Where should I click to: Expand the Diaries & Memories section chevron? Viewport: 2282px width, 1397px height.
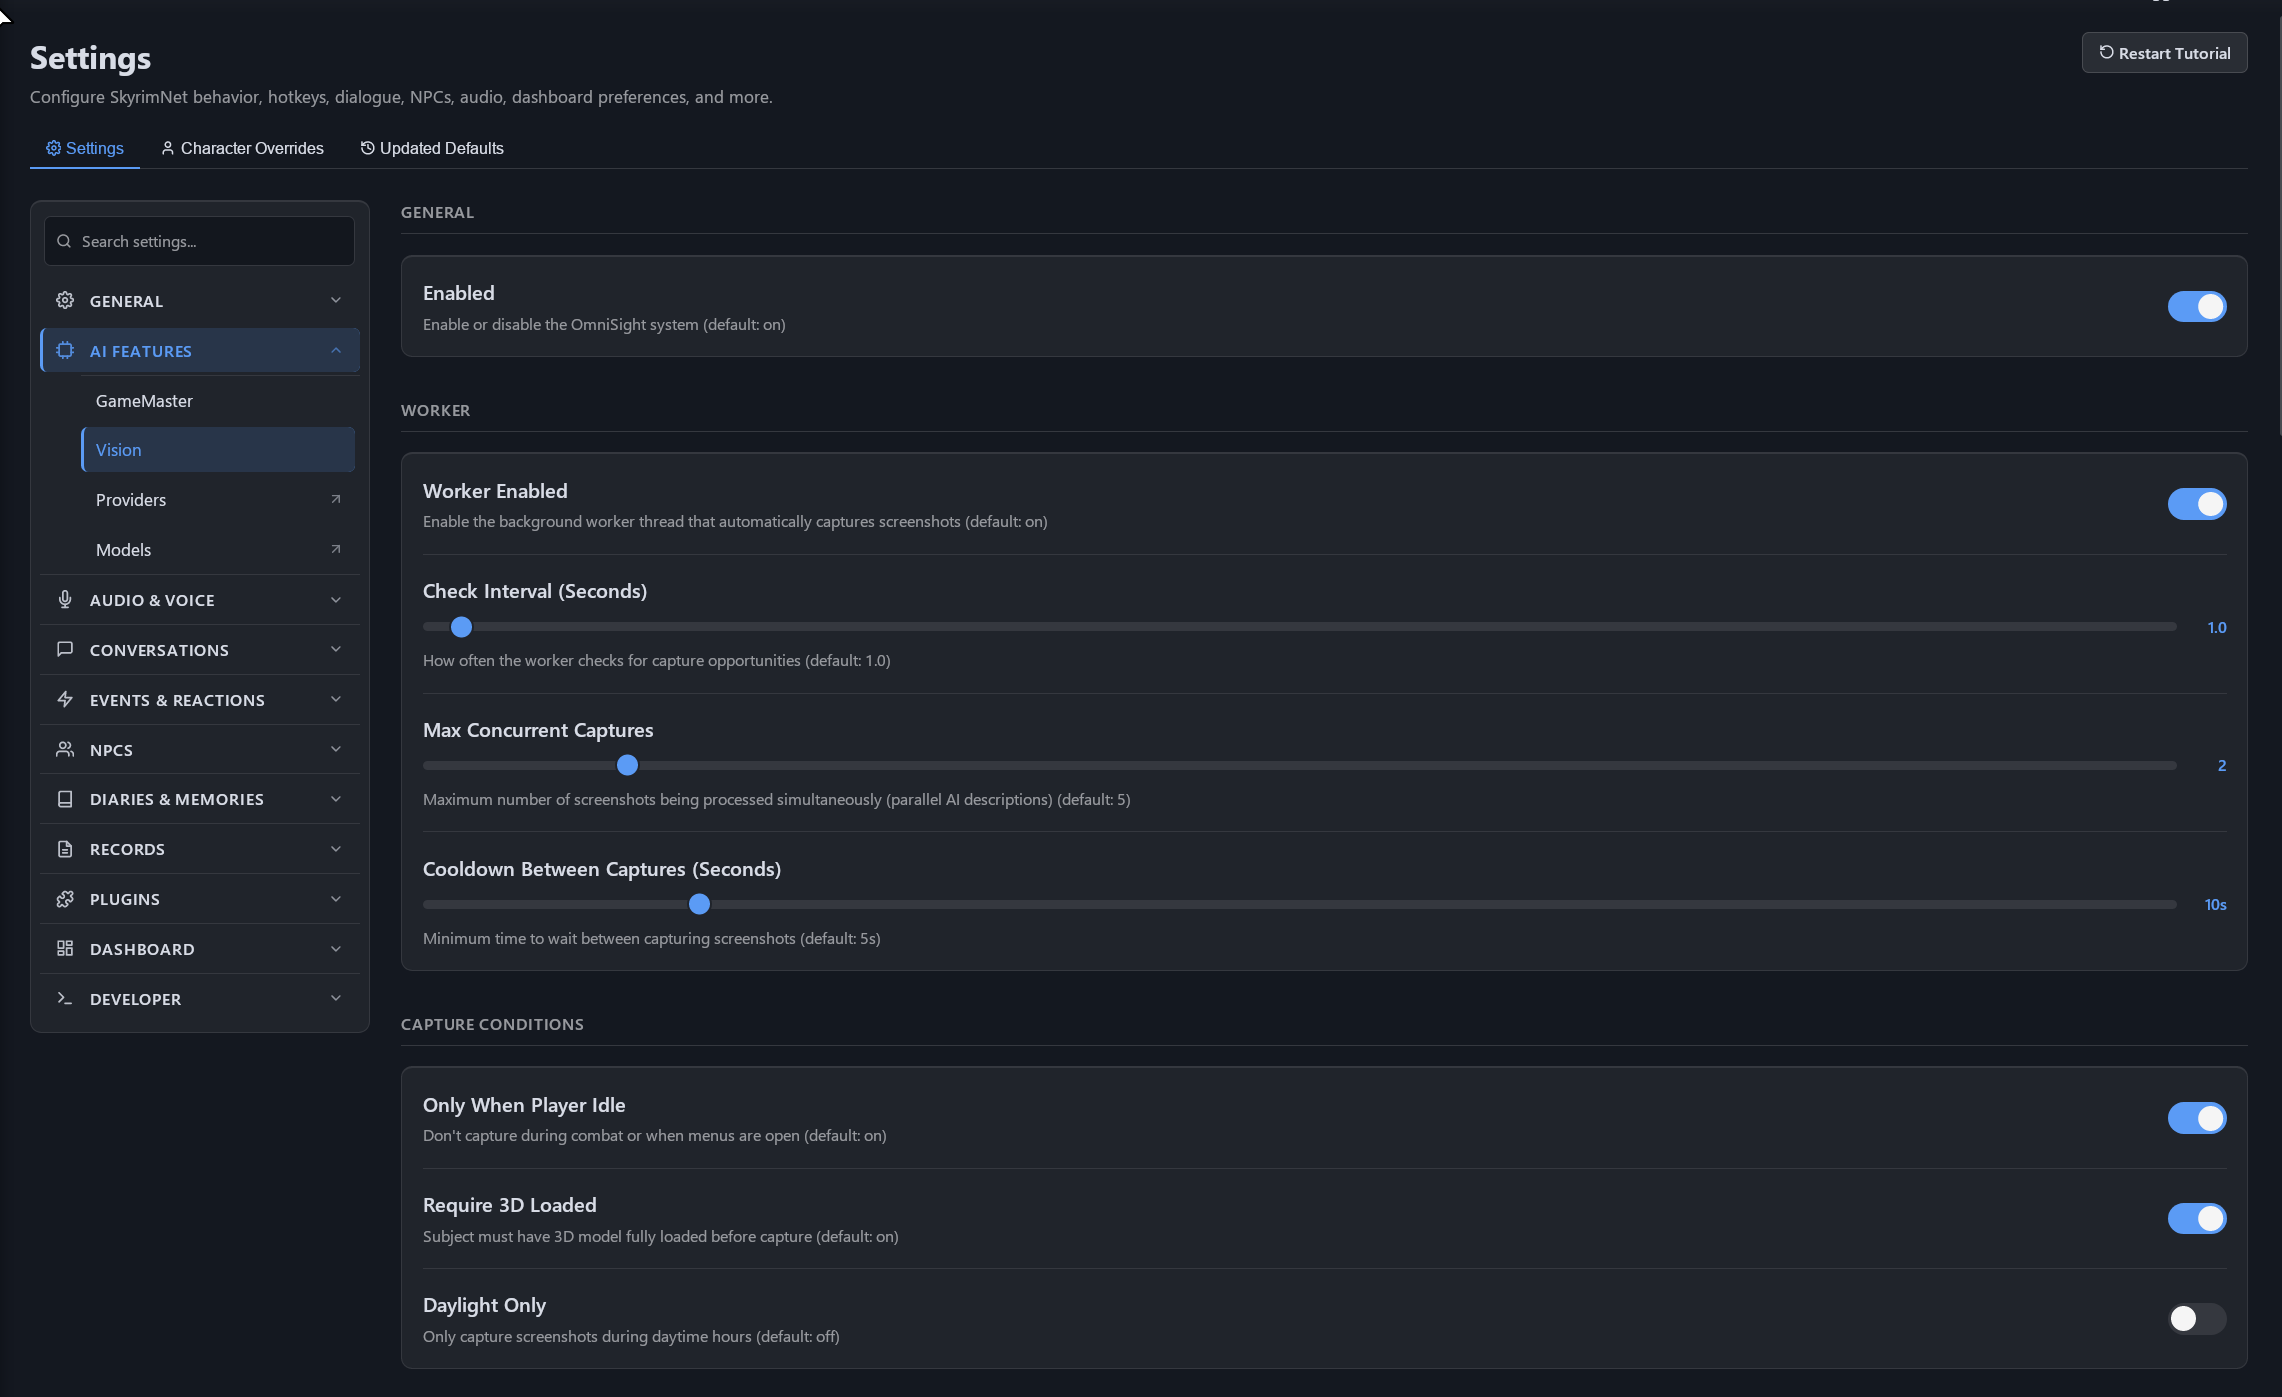tap(336, 798)
